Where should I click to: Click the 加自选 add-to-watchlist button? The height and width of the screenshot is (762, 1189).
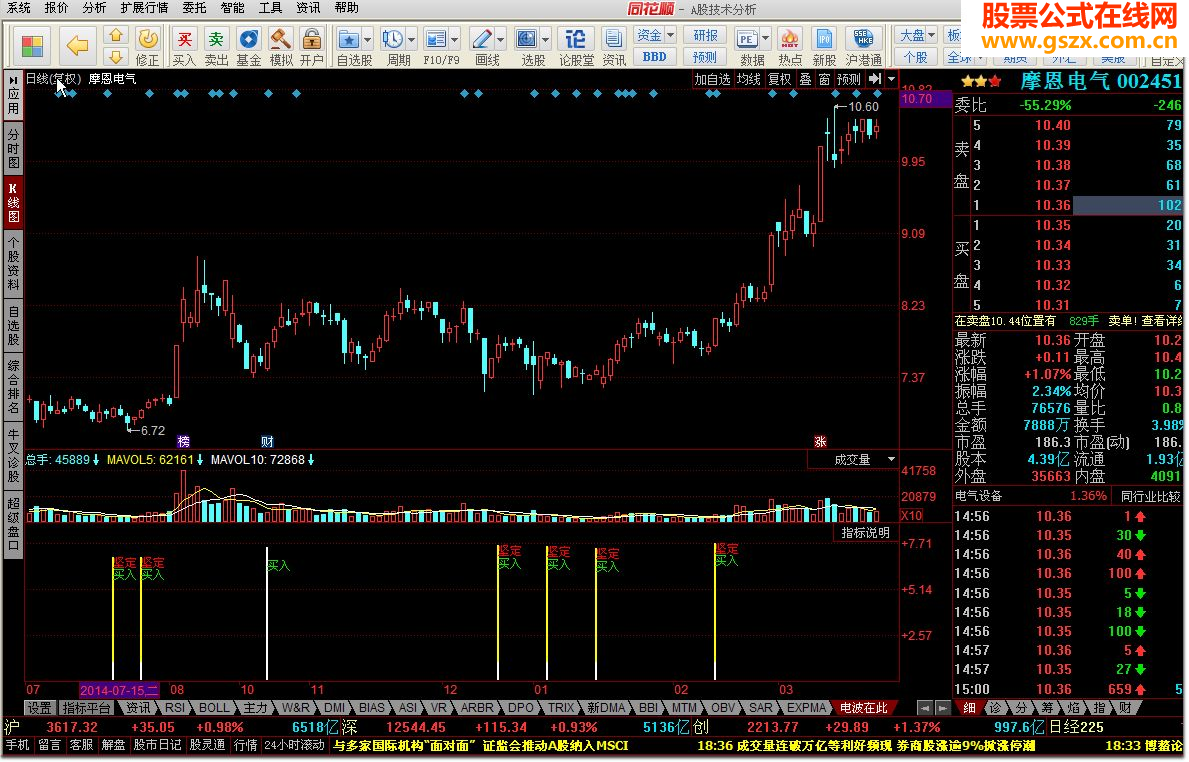point(713,79)
